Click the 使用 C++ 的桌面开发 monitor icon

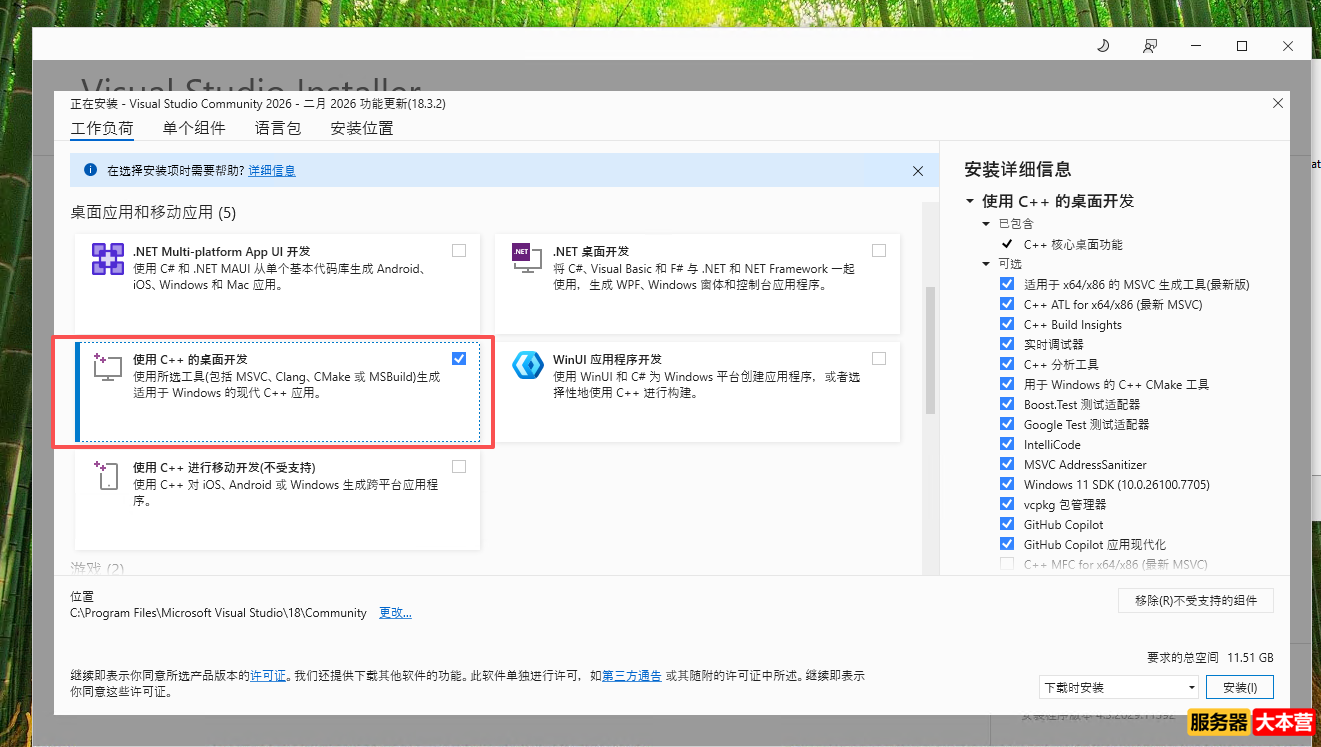[x=107, y=366]
